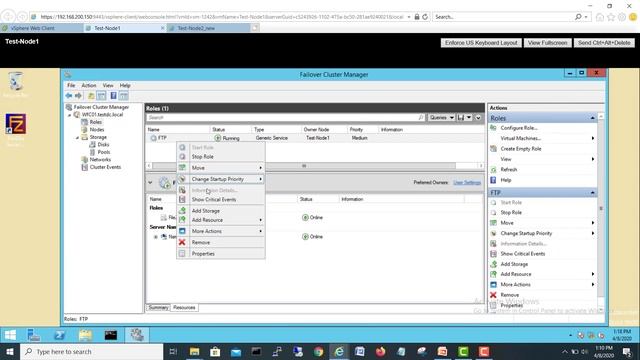Select the FTP role row
640x360 pixels.
click(315, 138)
